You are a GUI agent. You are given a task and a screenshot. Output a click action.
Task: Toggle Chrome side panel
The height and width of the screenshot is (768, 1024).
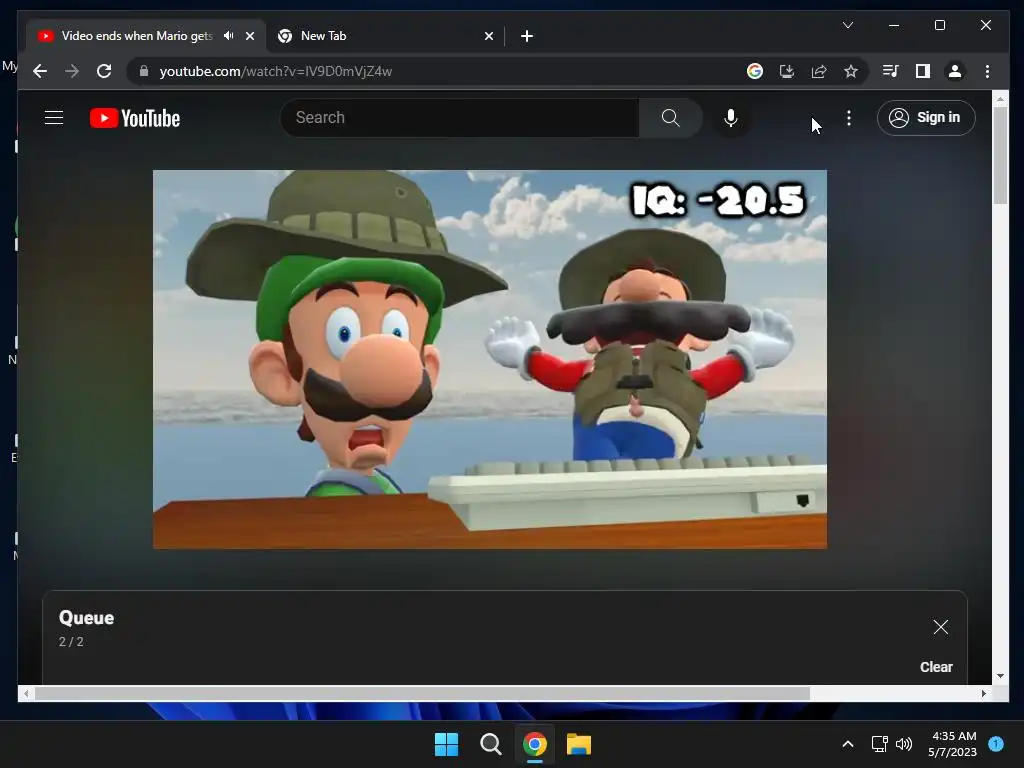(923, 71)
